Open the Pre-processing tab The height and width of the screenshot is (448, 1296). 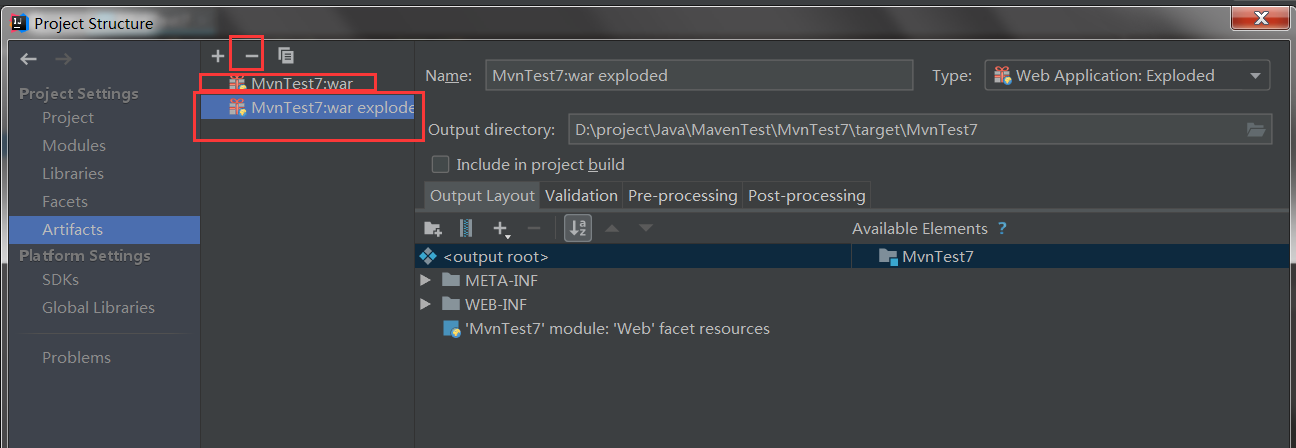tap(682, 196)
